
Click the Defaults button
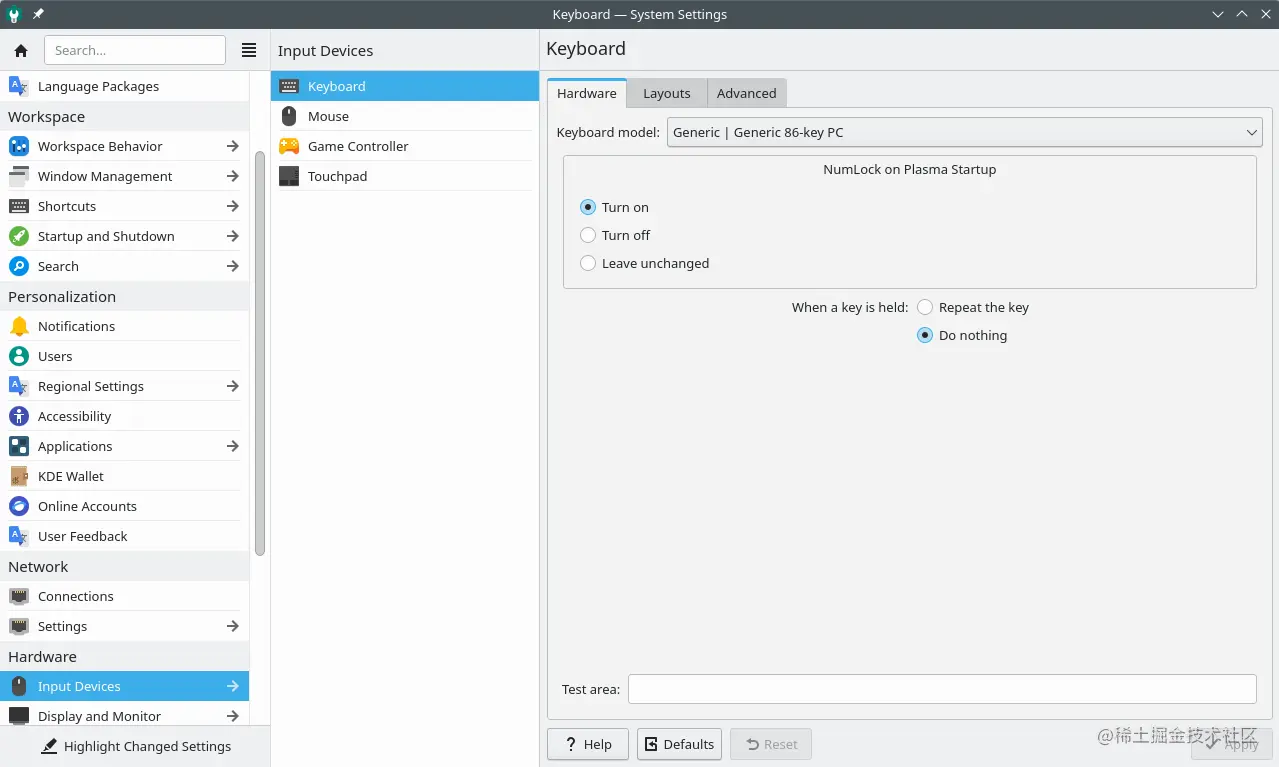click(679, 744)
